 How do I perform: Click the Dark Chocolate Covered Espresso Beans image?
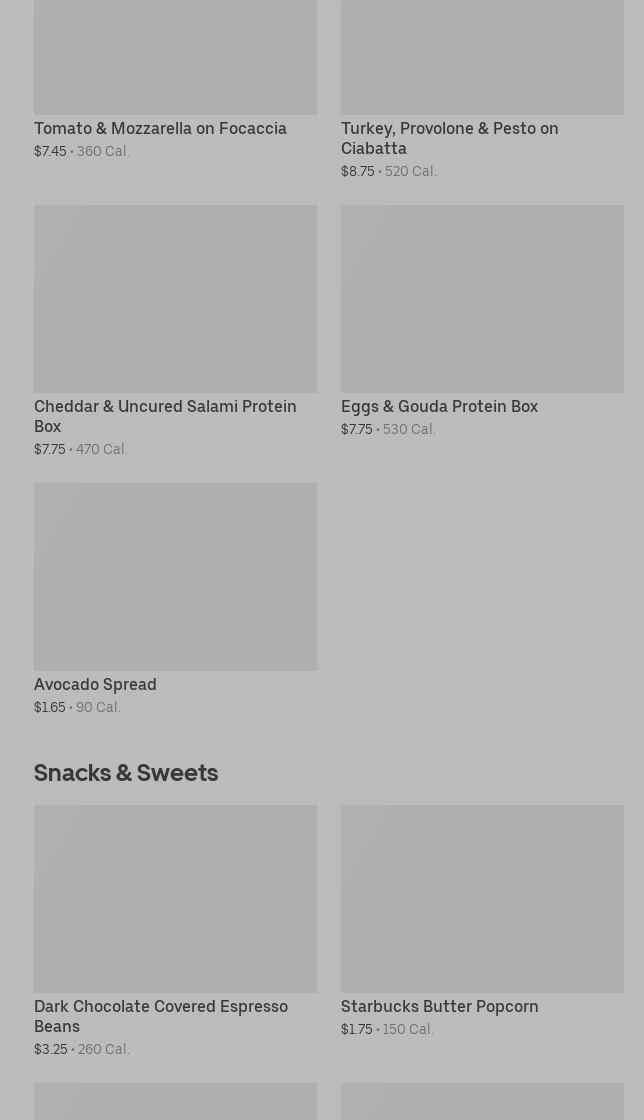175,899
